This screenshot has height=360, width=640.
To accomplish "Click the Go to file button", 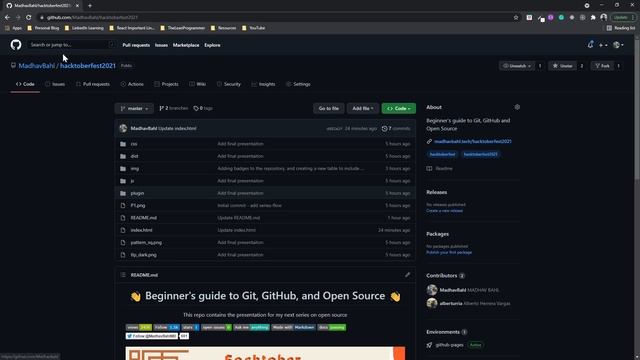I will 329,108.
